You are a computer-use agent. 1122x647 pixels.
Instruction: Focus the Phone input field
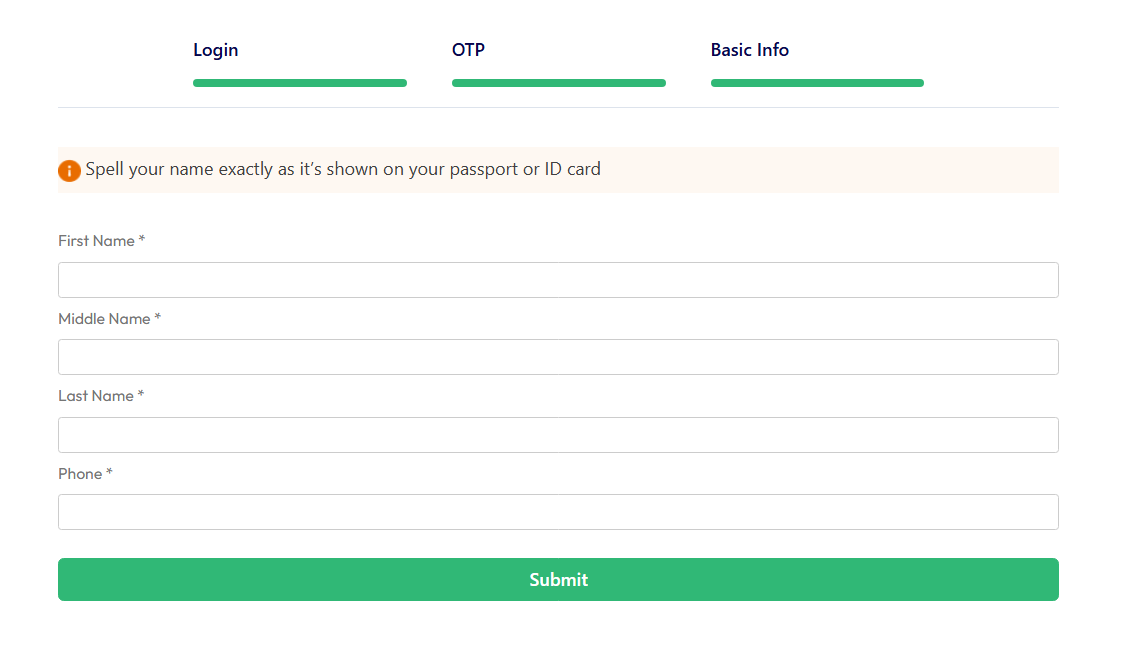(558, 512)
